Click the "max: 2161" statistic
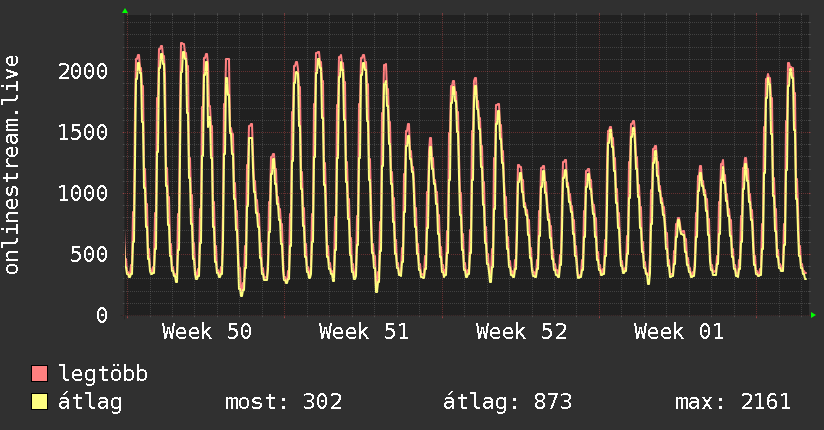The height and width of the screenshot is (430, 824). point(733,403)
